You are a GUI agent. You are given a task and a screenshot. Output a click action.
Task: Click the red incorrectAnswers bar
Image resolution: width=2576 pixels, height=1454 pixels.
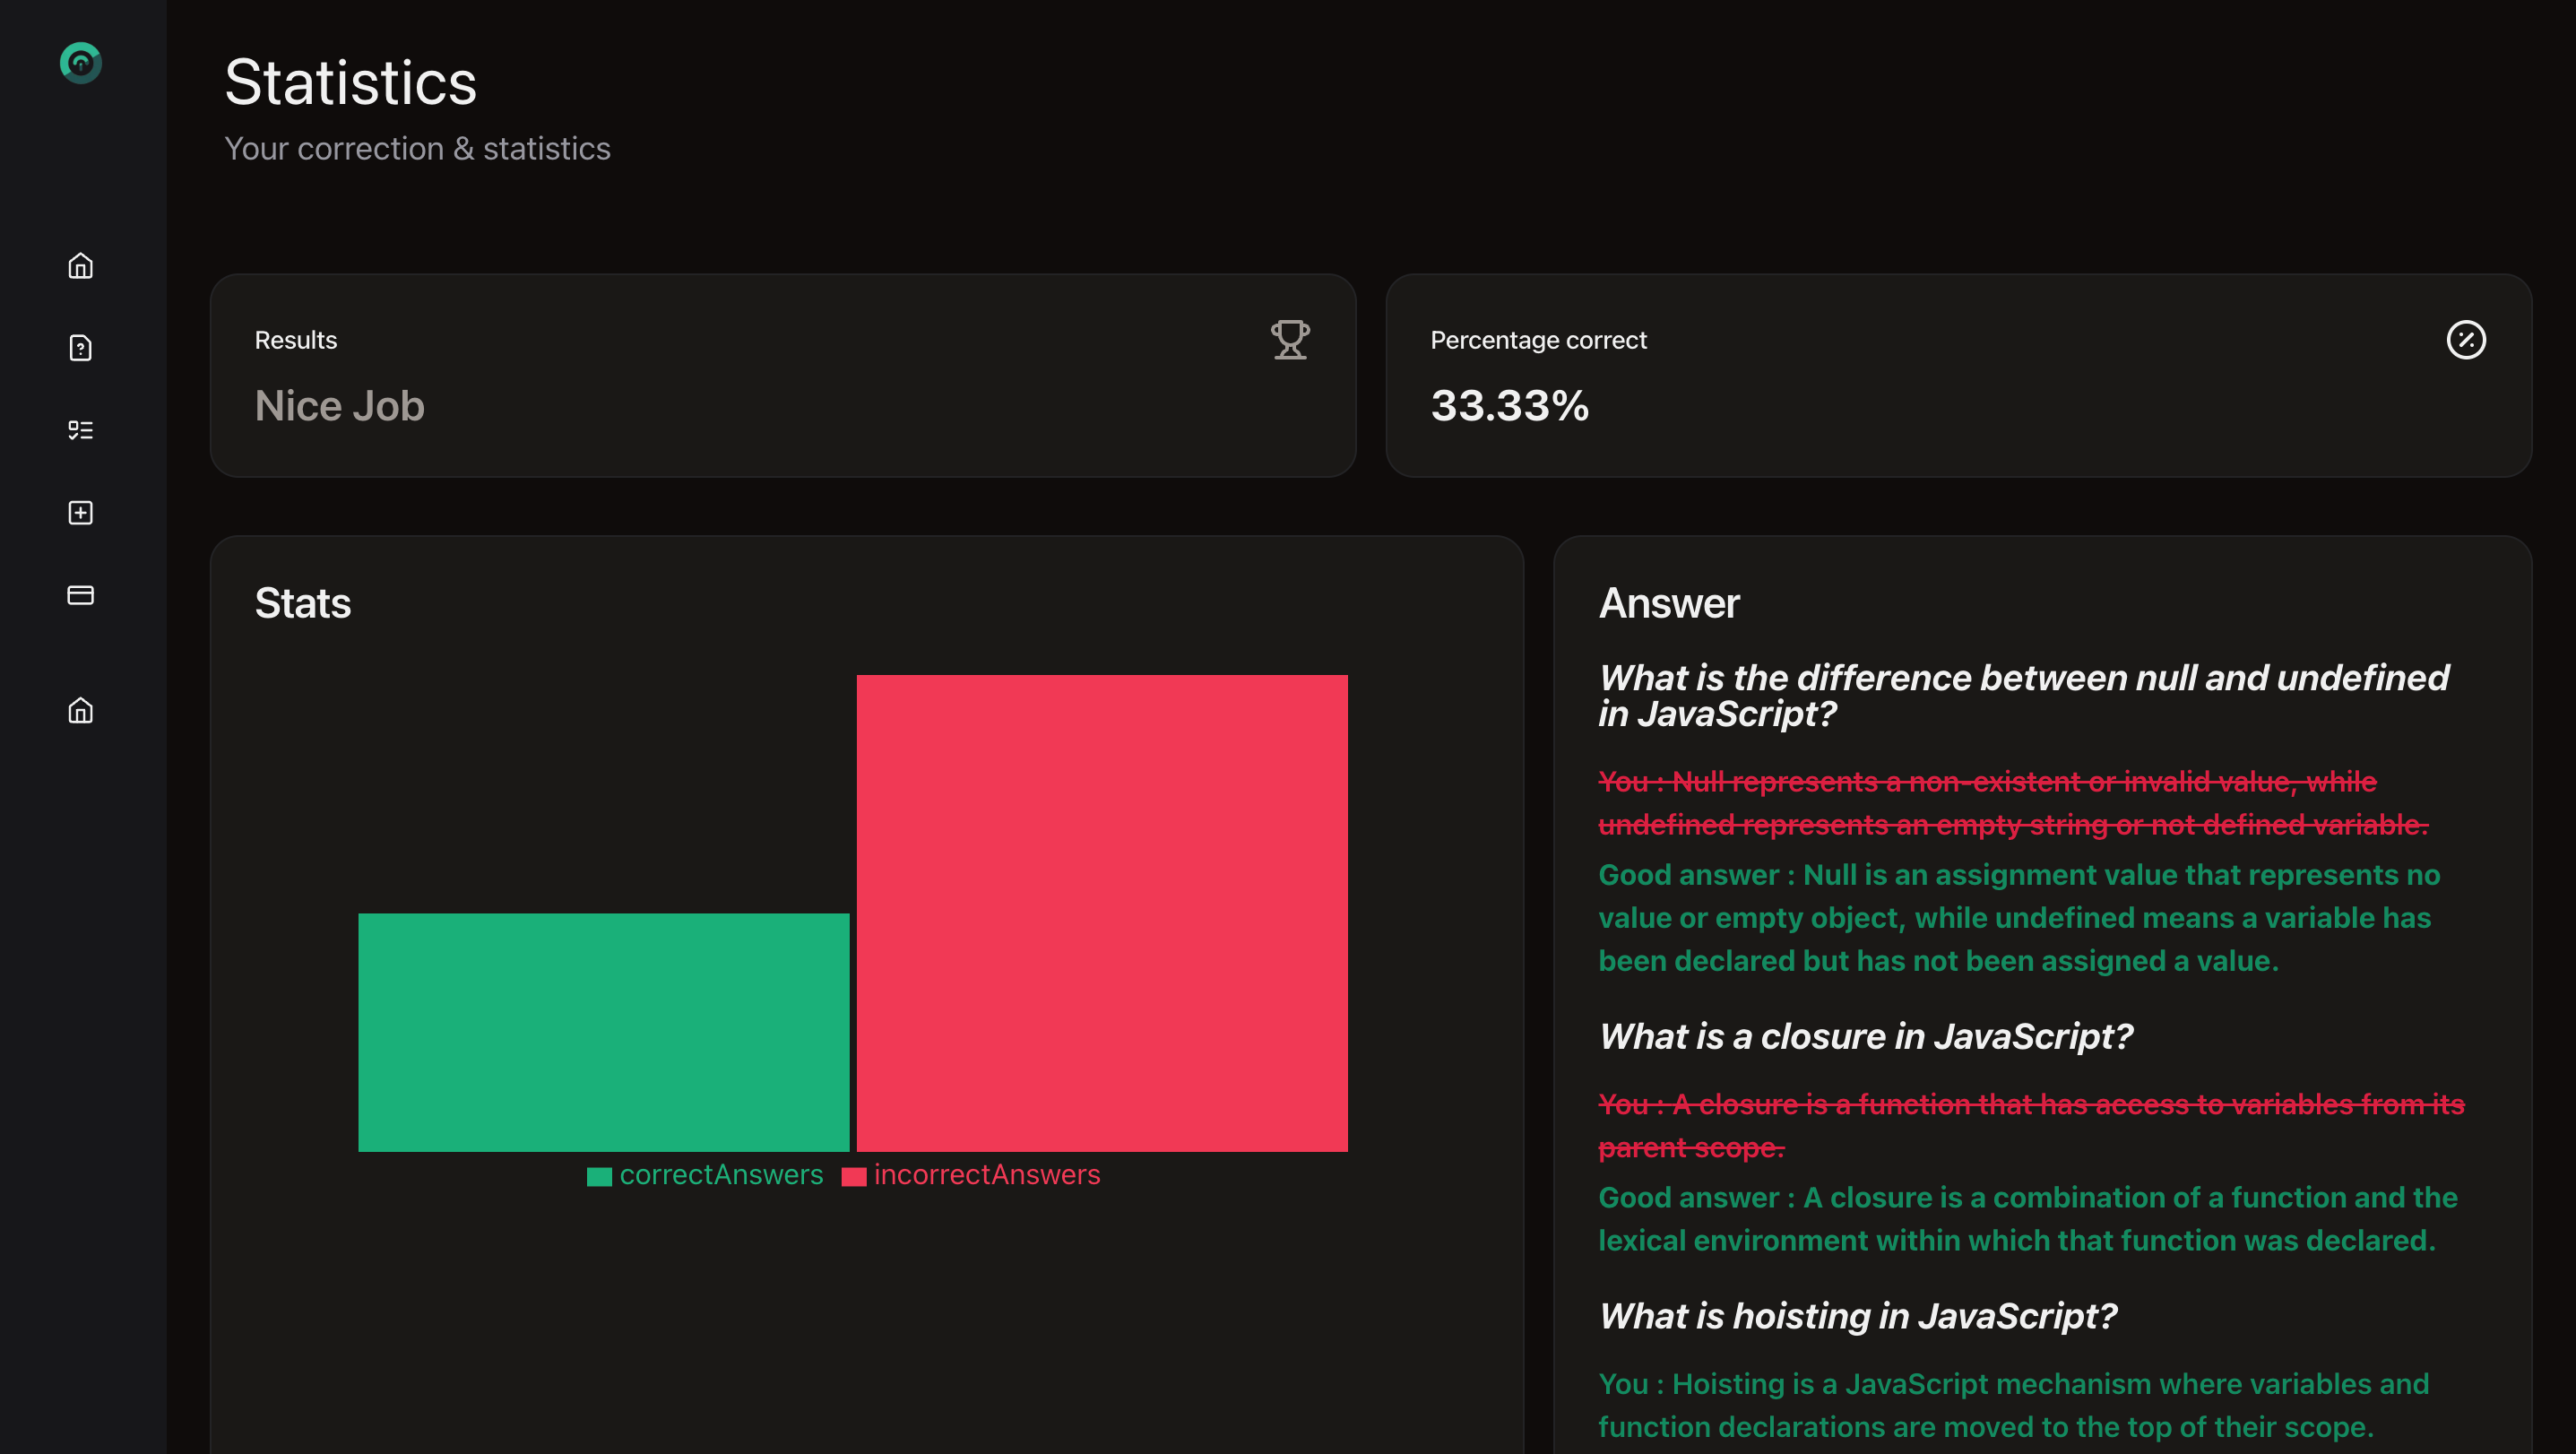coord(1102,913)
